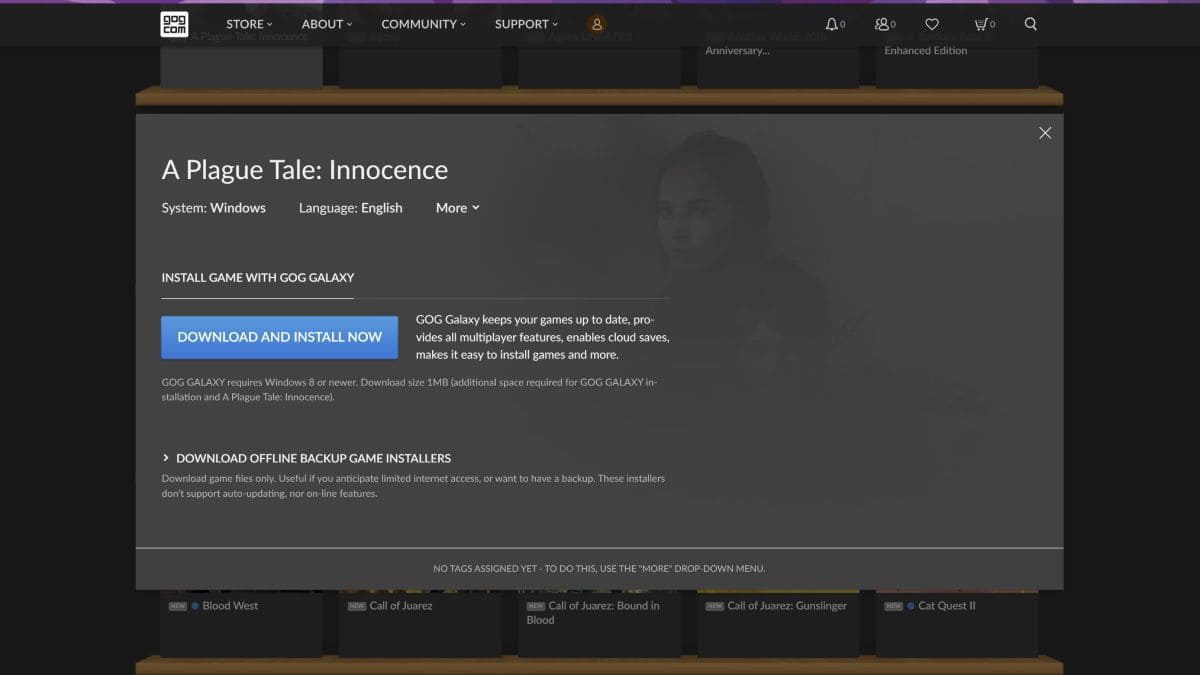Click the status dot beside Blood West
The height and width of the screenshot is (675, 1200).
click(x=196, y=605)
